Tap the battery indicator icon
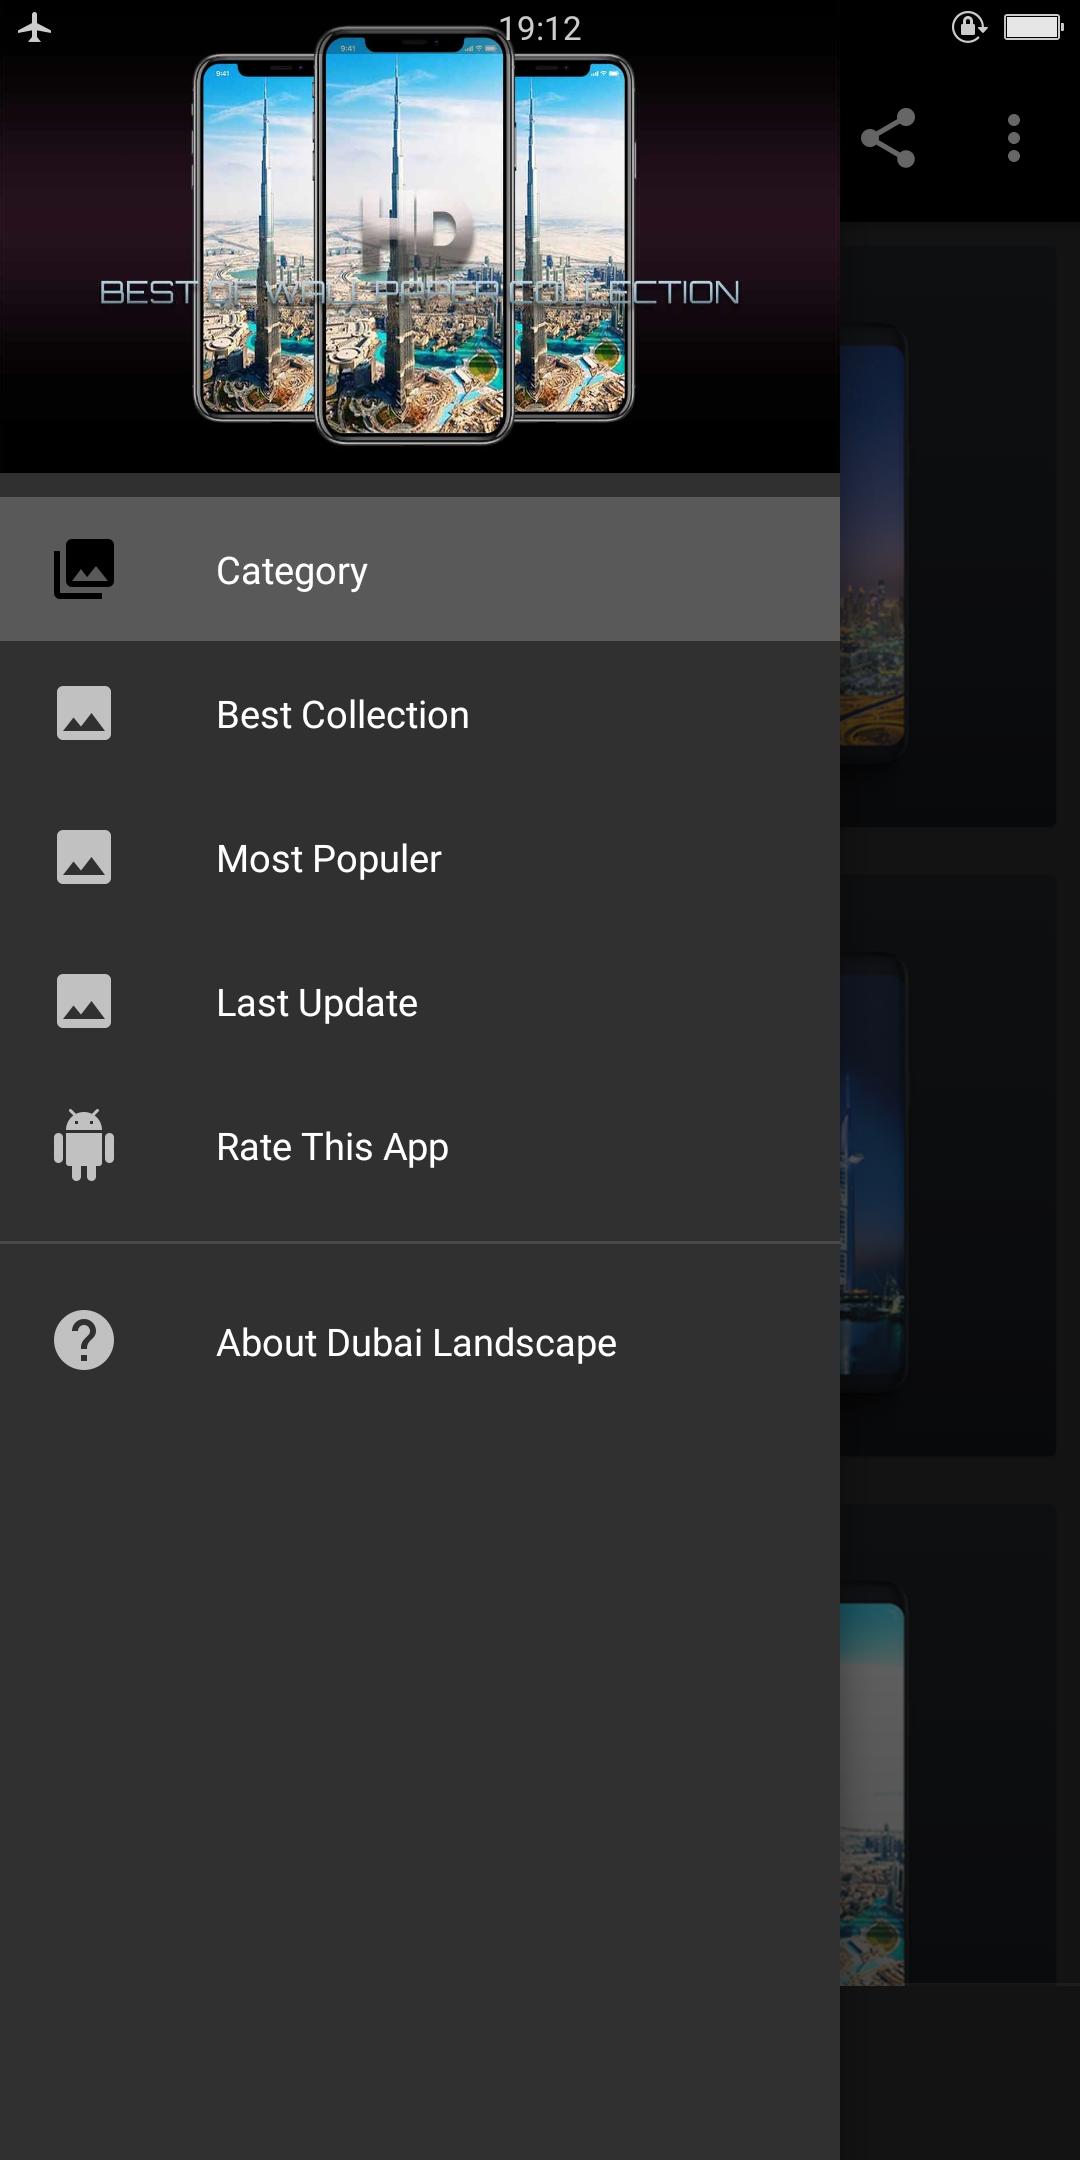Screen dimensions: 1080x2160 pos(1034,27)
